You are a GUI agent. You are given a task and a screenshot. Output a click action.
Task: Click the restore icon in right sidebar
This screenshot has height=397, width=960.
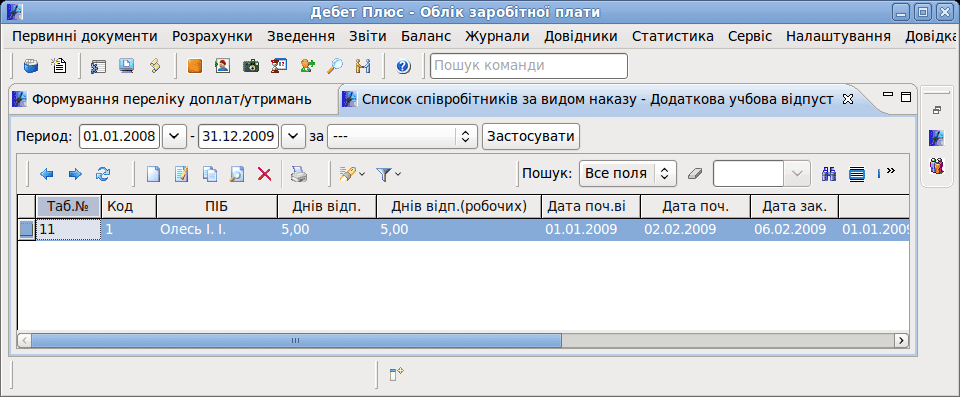(937, 110)
